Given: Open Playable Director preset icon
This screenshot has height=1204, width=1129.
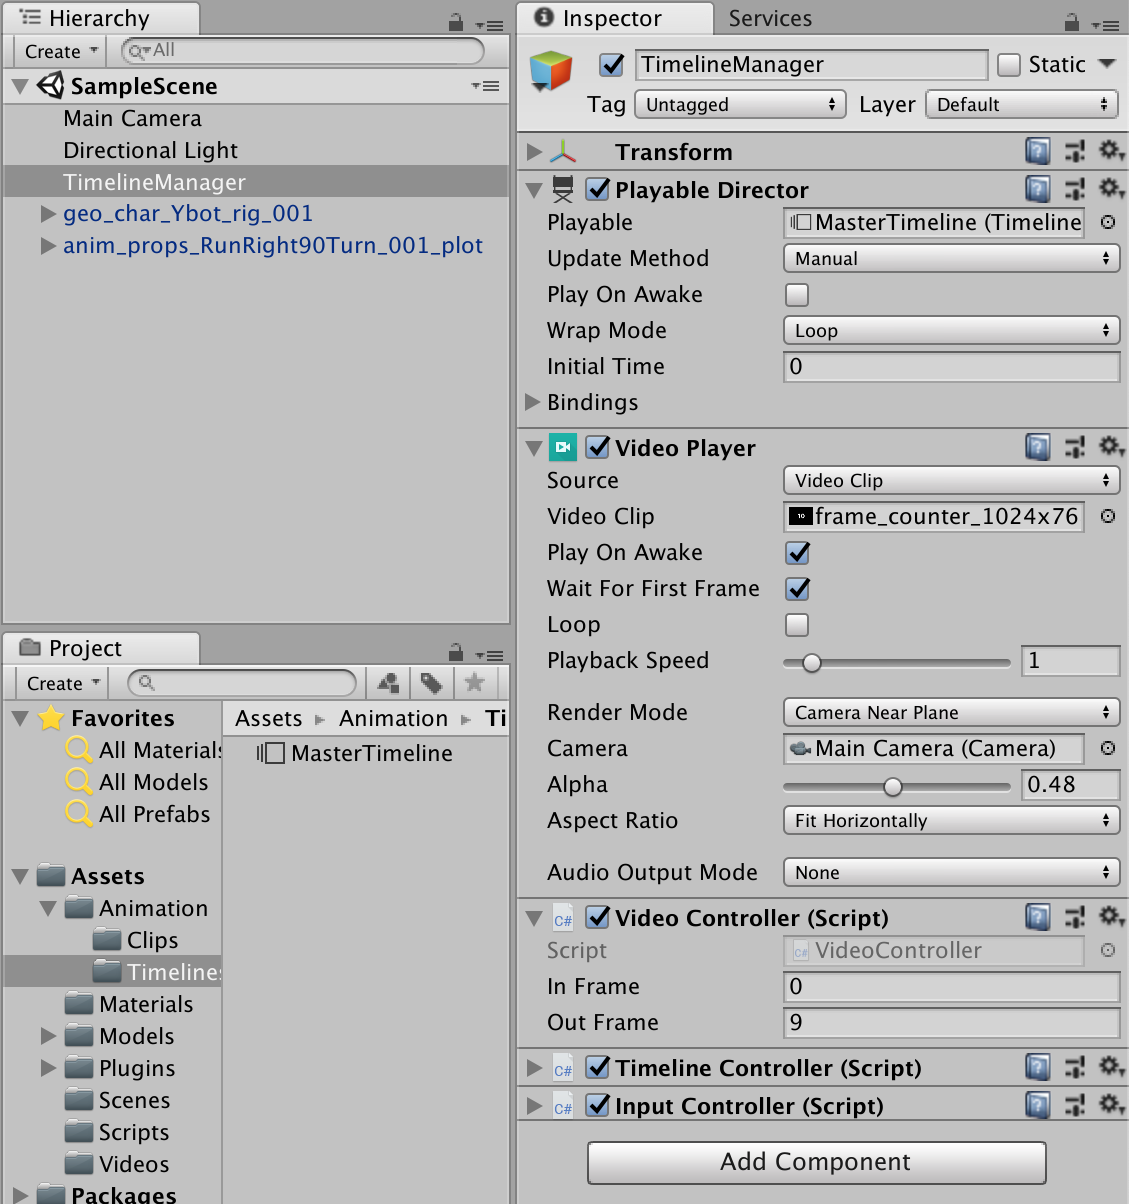Looking at the screenshot, I should point(1075,189).
